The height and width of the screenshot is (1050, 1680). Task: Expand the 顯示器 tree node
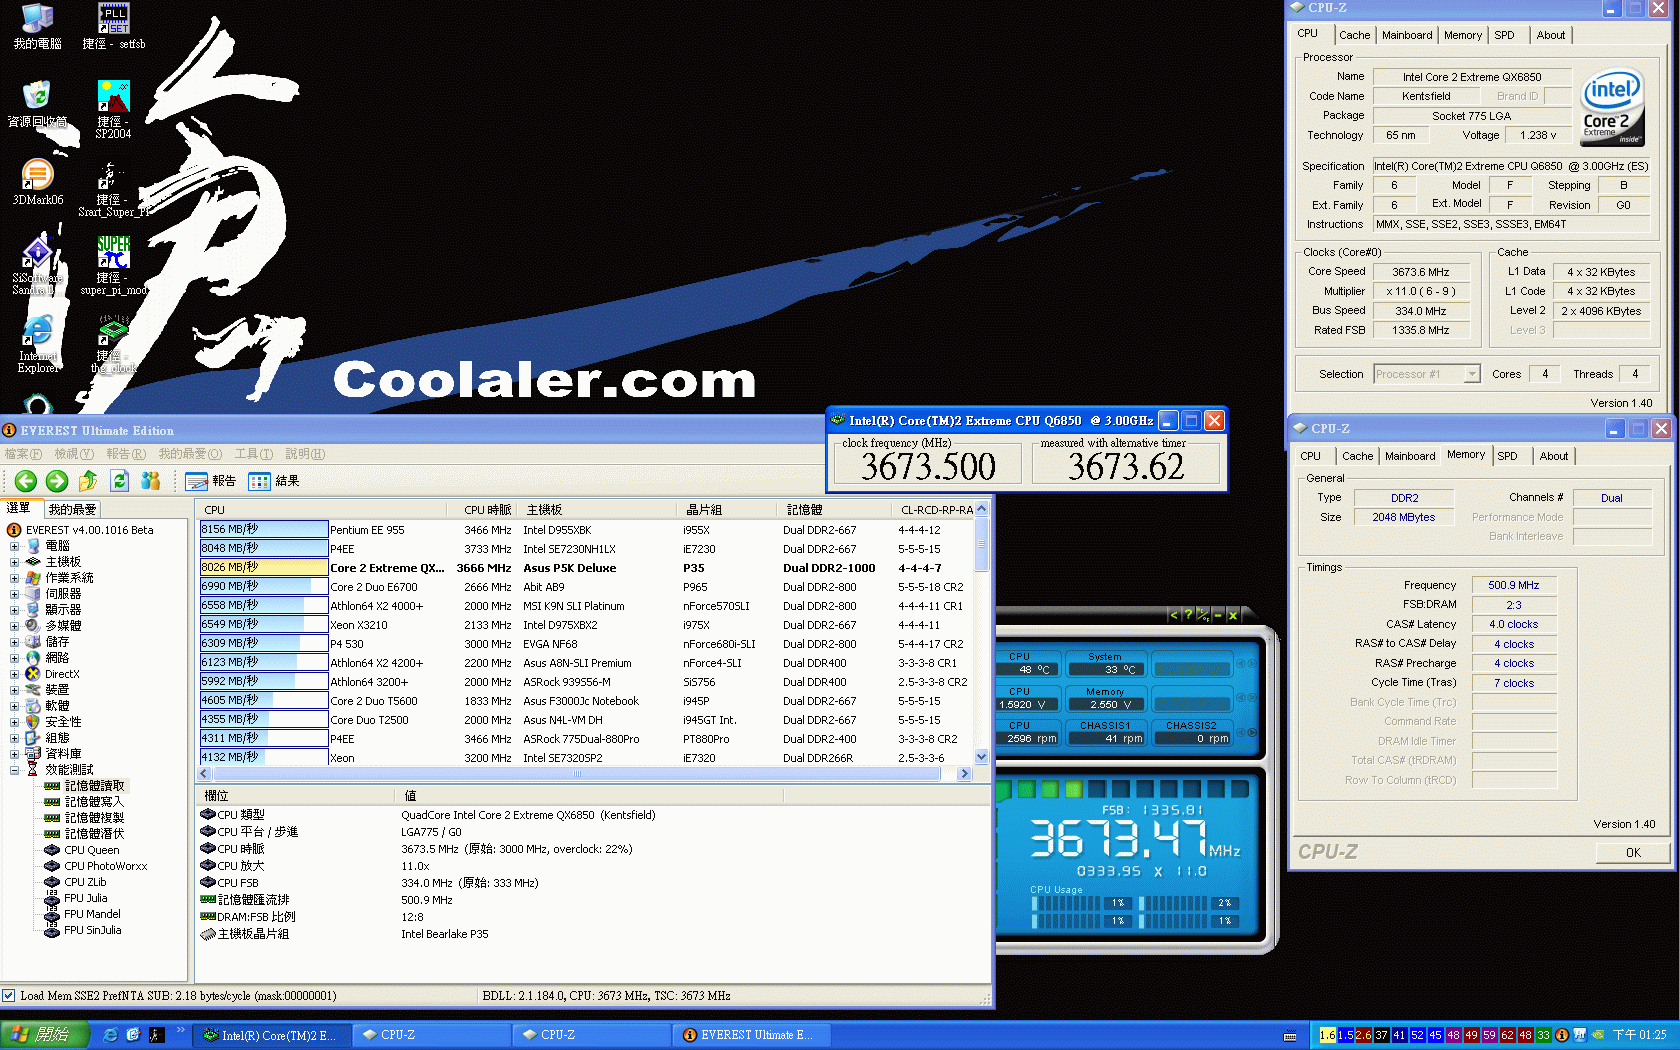point(14,610)
